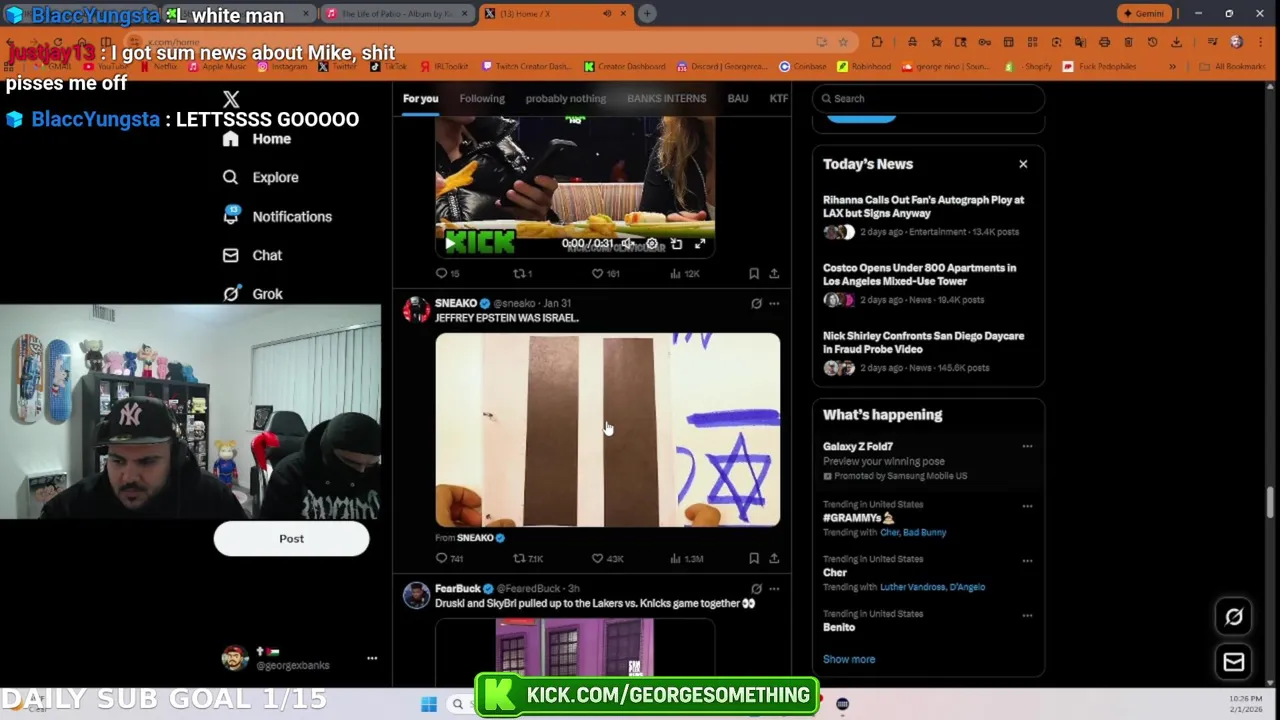The image size is (1280, 720).
Task: Open Grok from the sidebar
Action: tap(252, 294)
